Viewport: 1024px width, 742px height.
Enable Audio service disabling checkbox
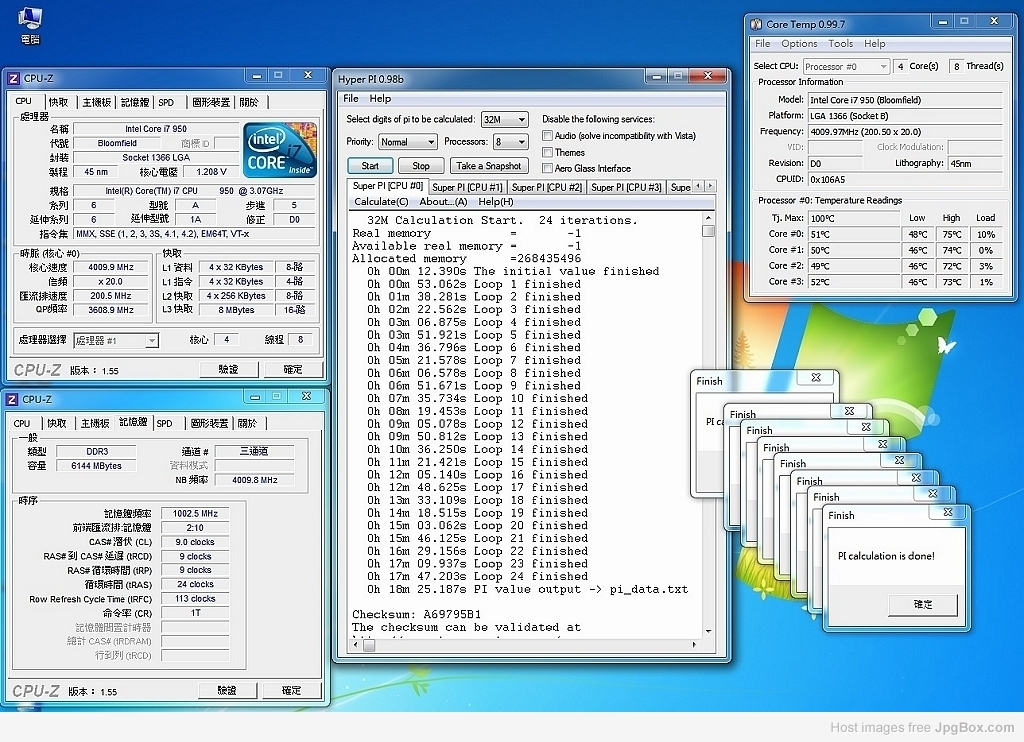547,136
